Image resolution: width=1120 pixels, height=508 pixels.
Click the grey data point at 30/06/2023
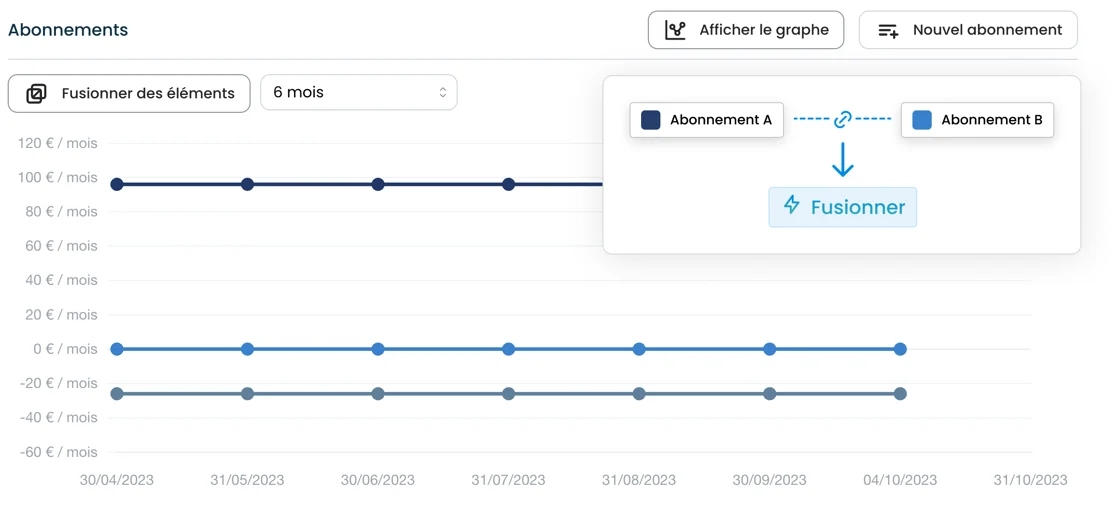click(x=378, y=394)
